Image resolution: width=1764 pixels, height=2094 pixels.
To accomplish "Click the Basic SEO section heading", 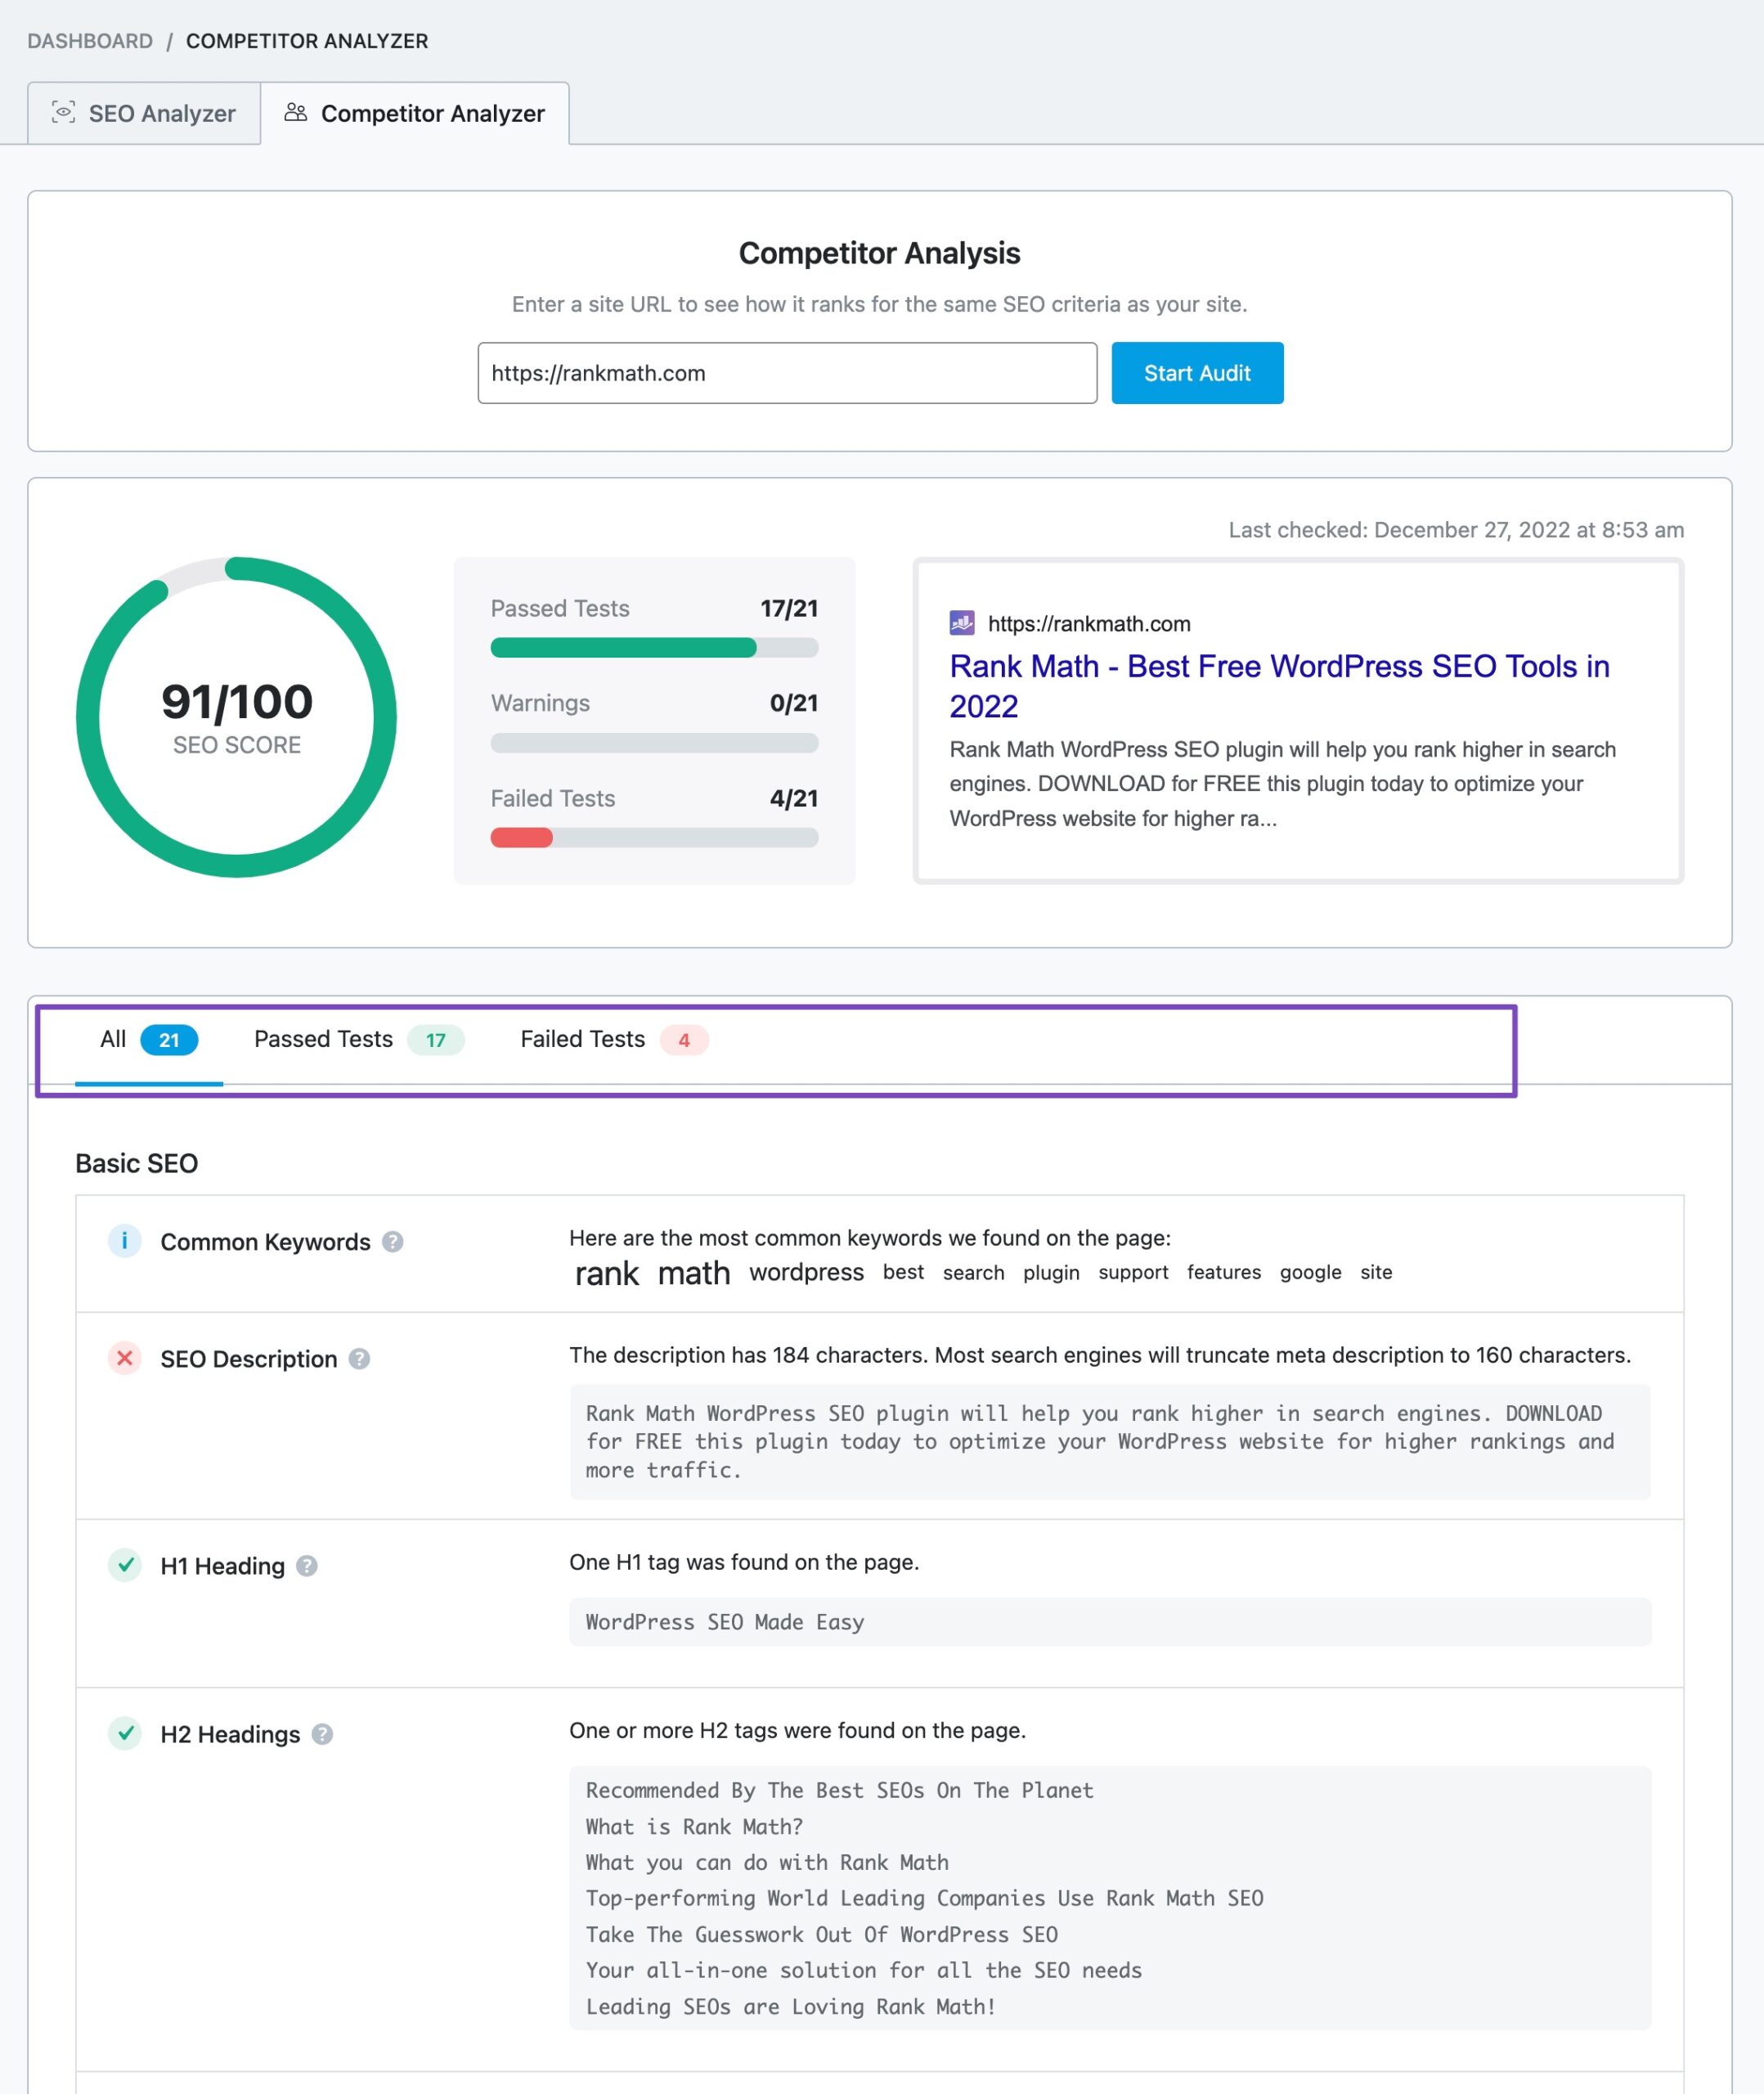I will (x=137, y=1163).
